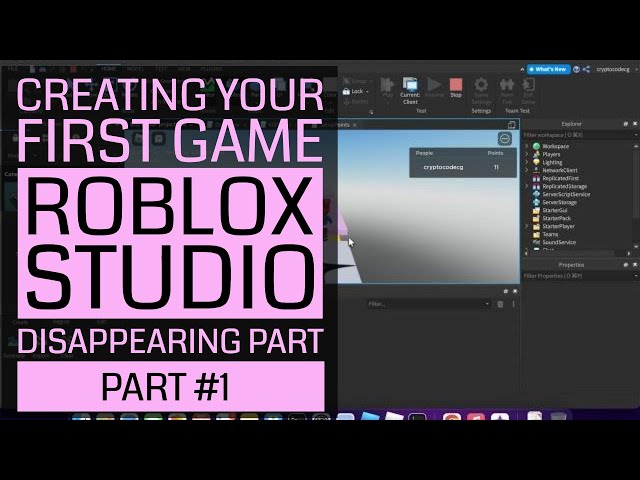Expand the NetworkClient node
640x480 pixels.
(527, 170)
